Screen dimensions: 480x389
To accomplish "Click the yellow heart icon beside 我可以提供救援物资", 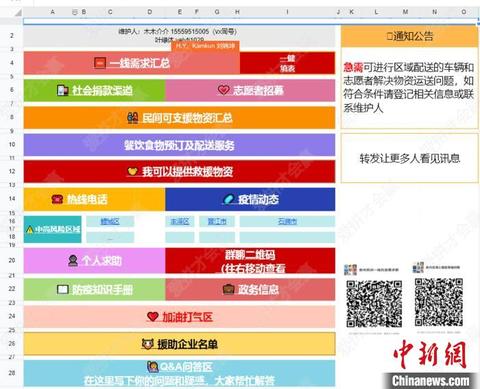I will pos(133,171).
